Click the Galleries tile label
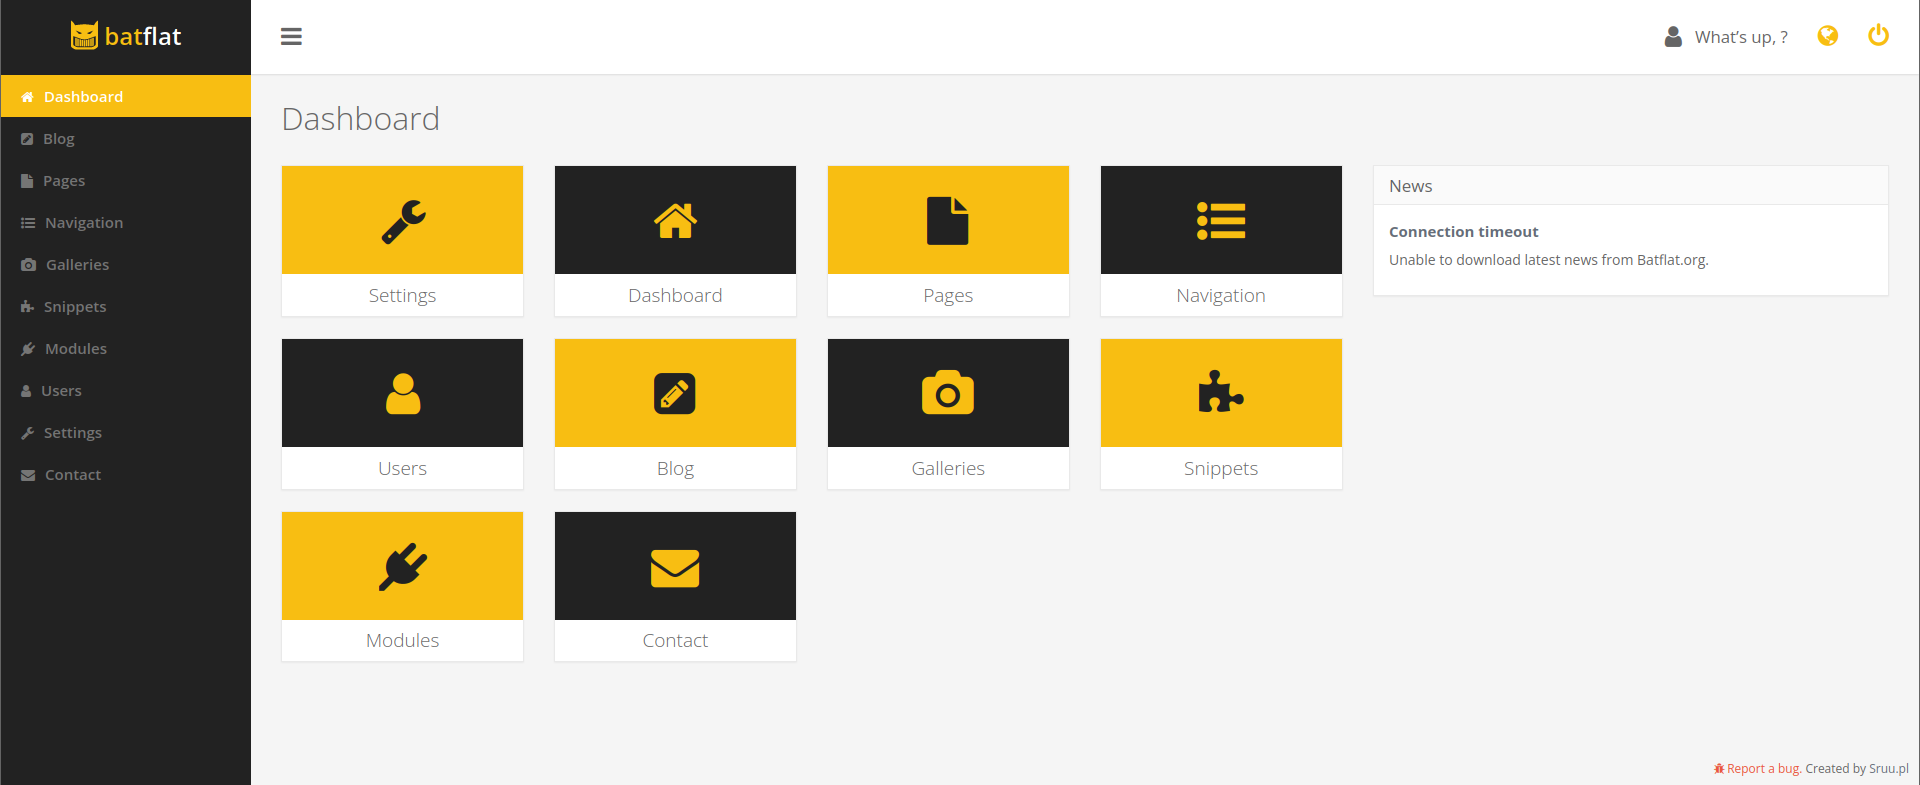 coord(948,468)
